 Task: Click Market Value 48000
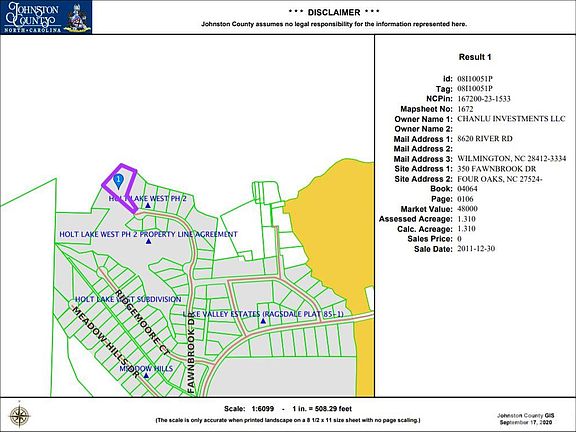467,209
